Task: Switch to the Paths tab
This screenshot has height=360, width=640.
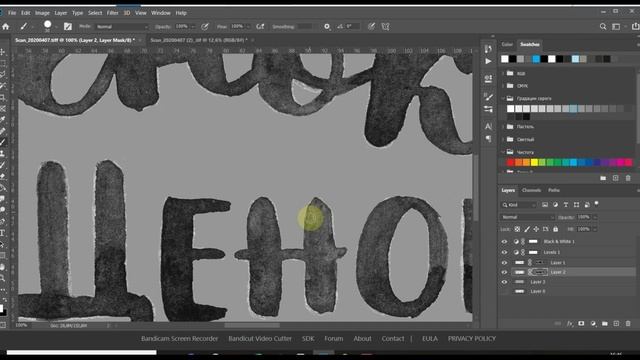Action: [554, 190]
